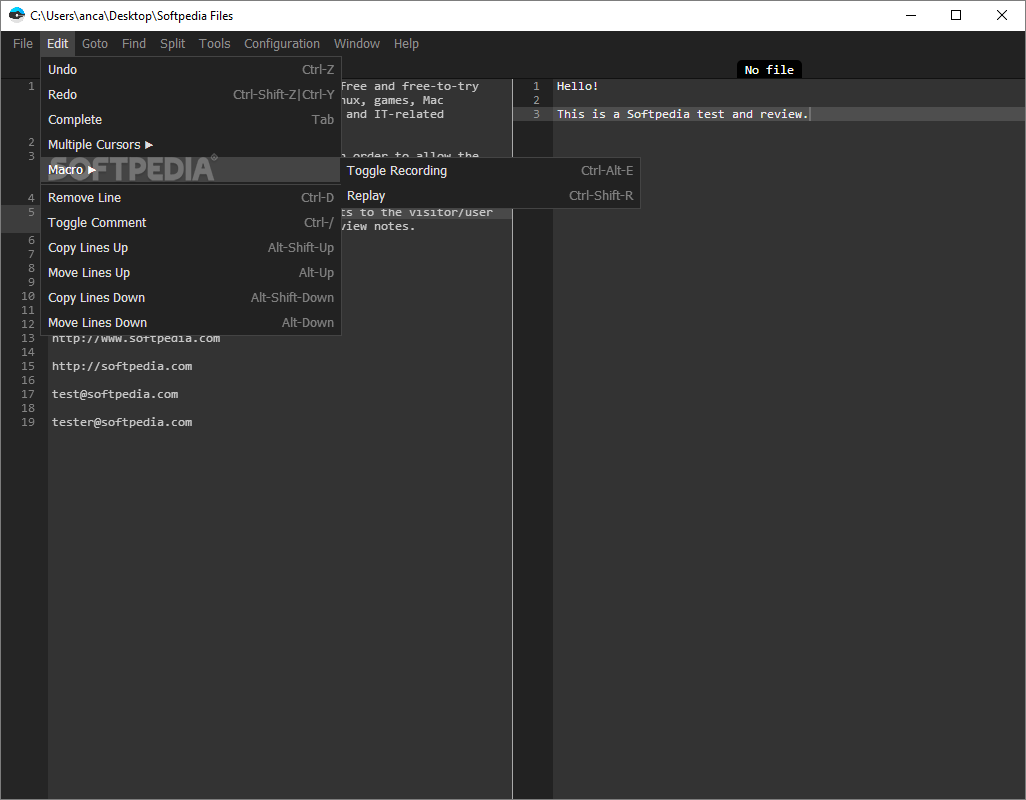The image size is (1026, 800).
Task: Click the test@softpedia.com line
Action: [115, 394]
